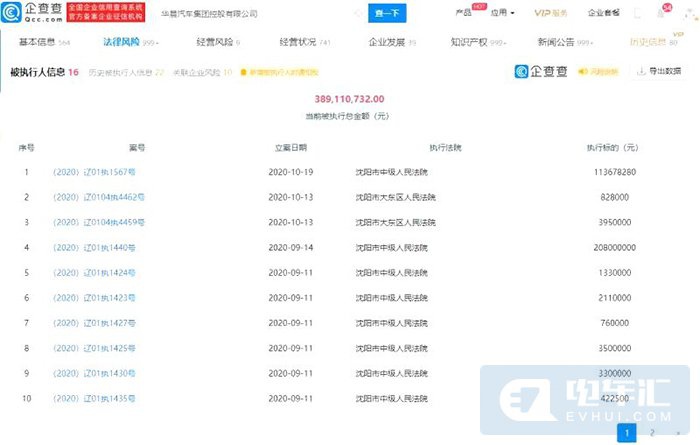Click the date 2020-09-14
Screen dimensions: 700x445
coord(291,247)
